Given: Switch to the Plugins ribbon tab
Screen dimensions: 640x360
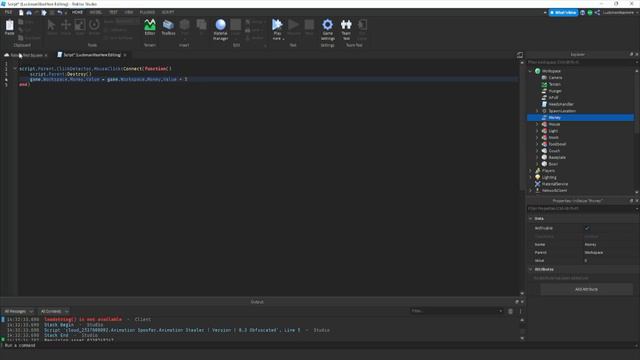Looking at the screenshot, I should [147, 12].
